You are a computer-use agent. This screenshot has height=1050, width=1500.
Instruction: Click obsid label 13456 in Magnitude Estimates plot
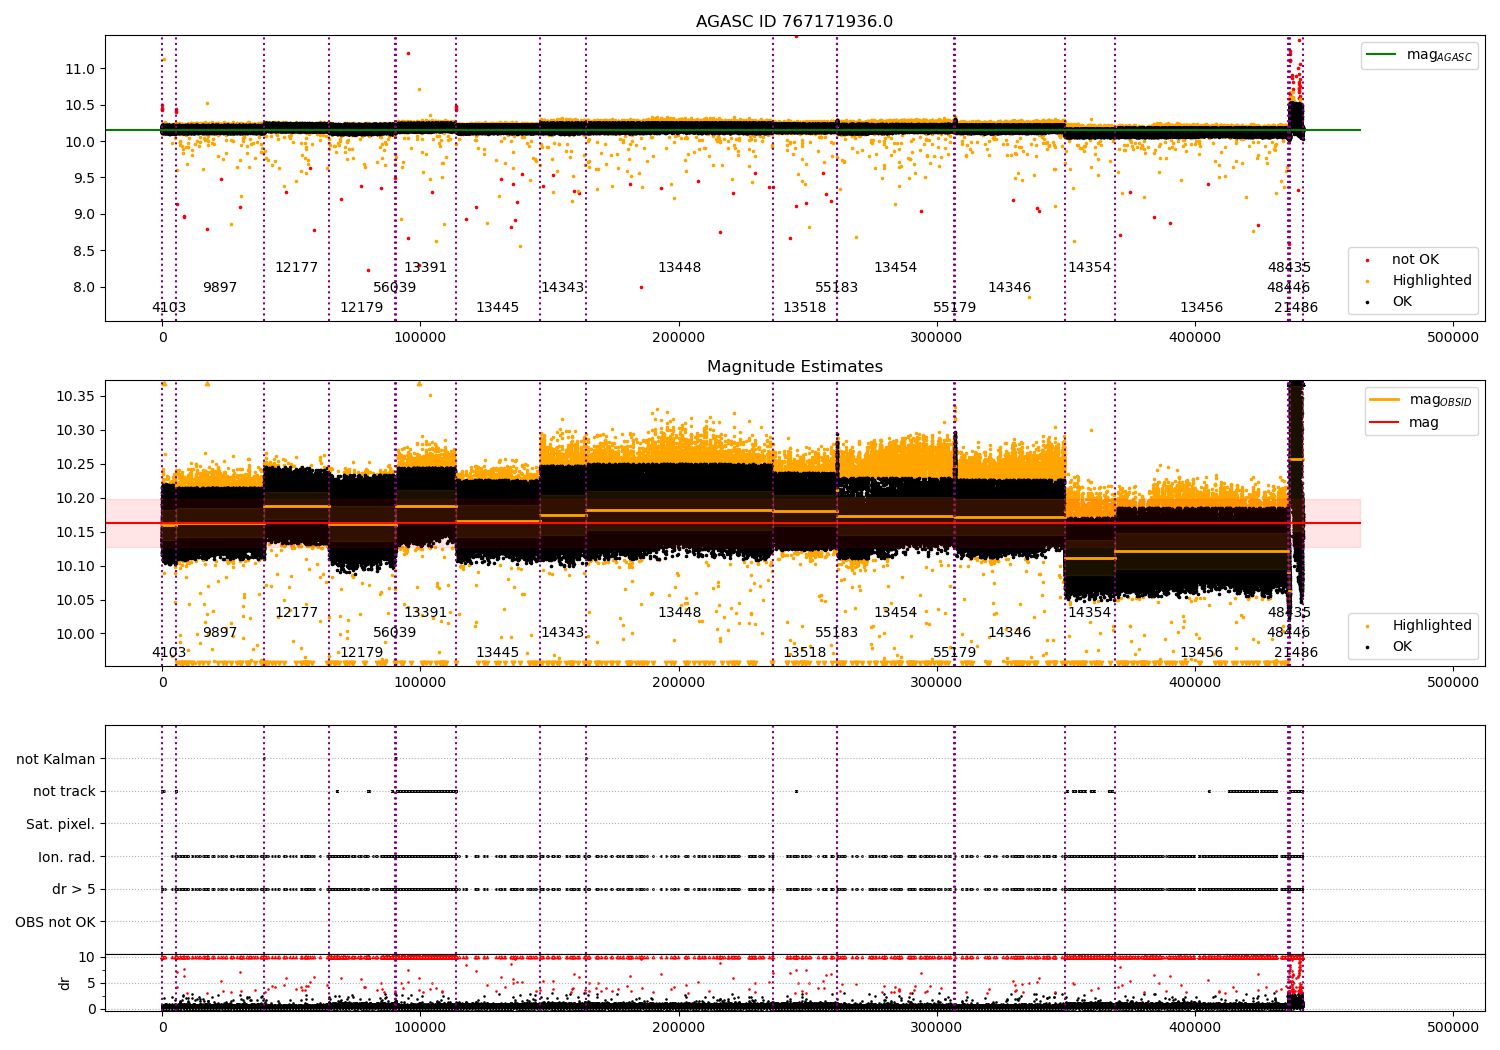click(1202, 653)
